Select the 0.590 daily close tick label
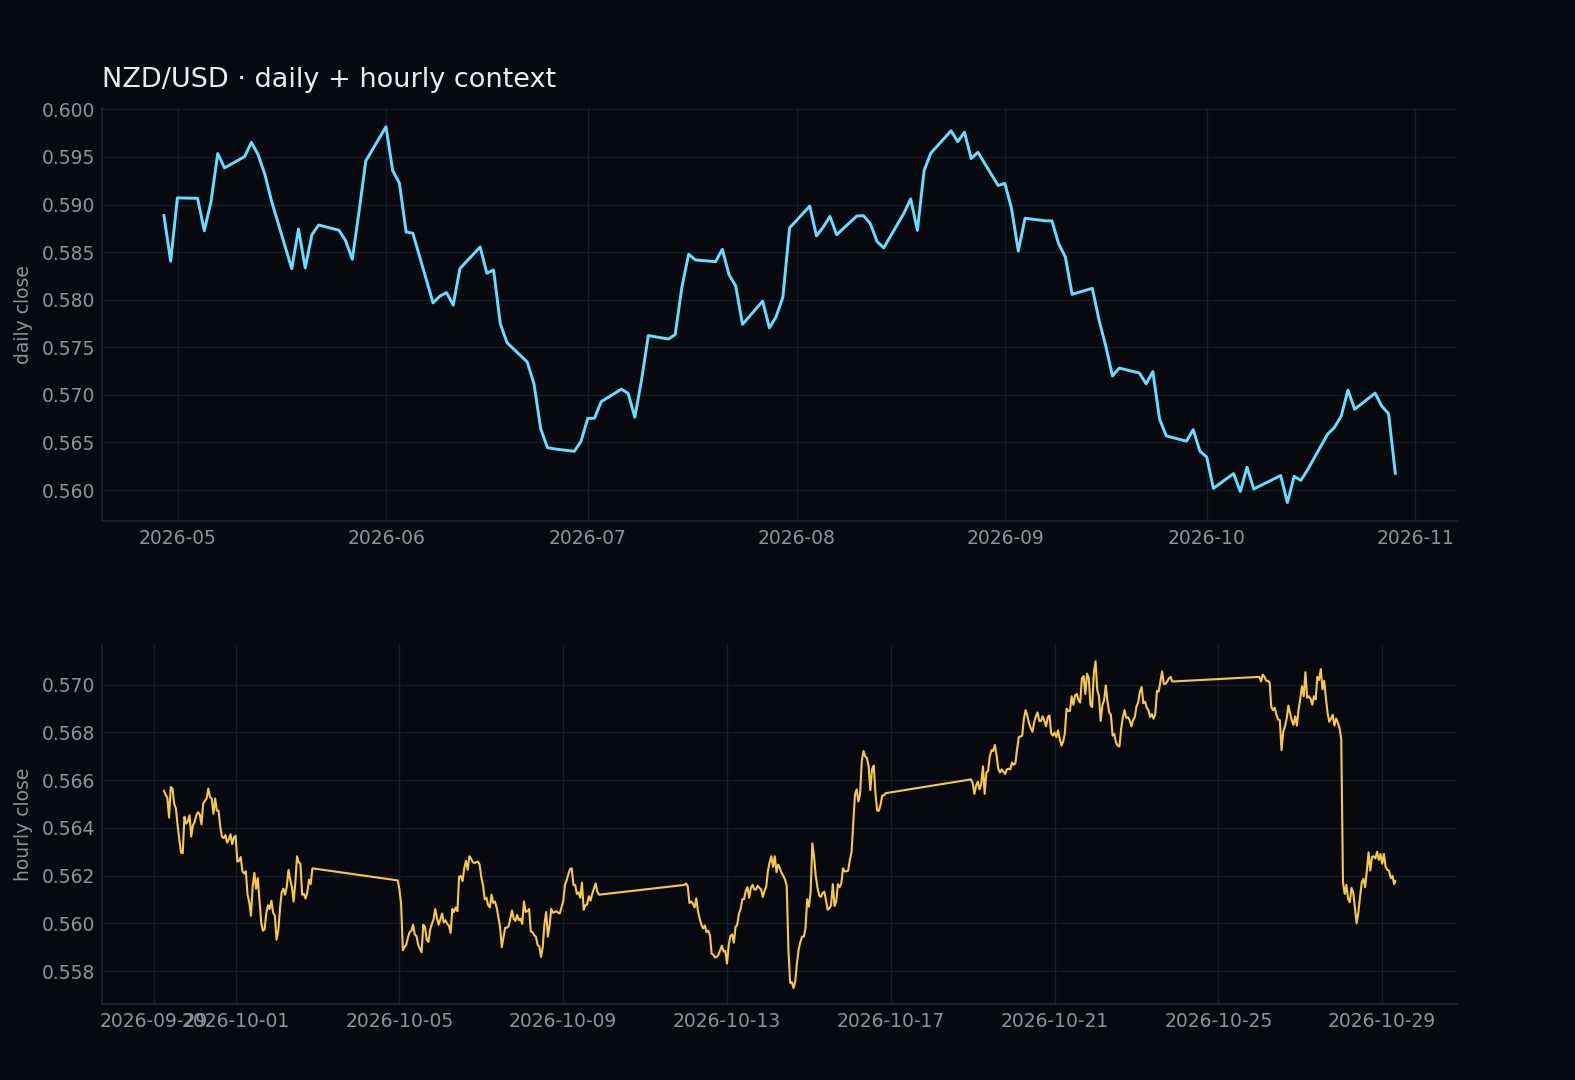The height and width of the screenshot is (1080, 1575). (68, 205)
